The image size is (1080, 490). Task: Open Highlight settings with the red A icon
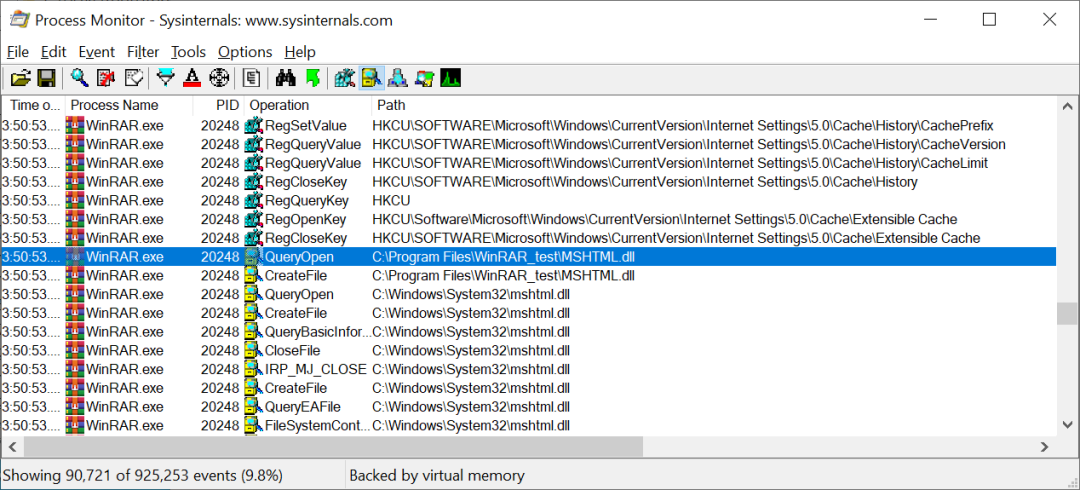(192, 79)
